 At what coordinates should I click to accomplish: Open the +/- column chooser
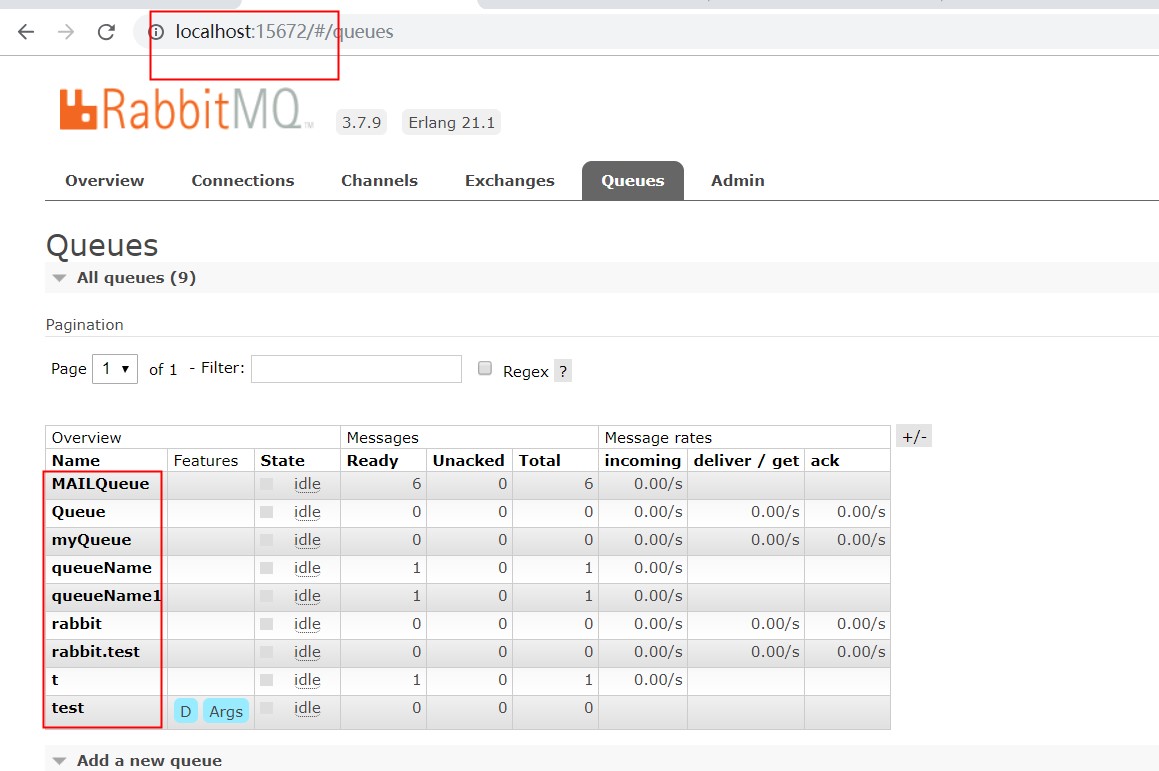(914, 437)
